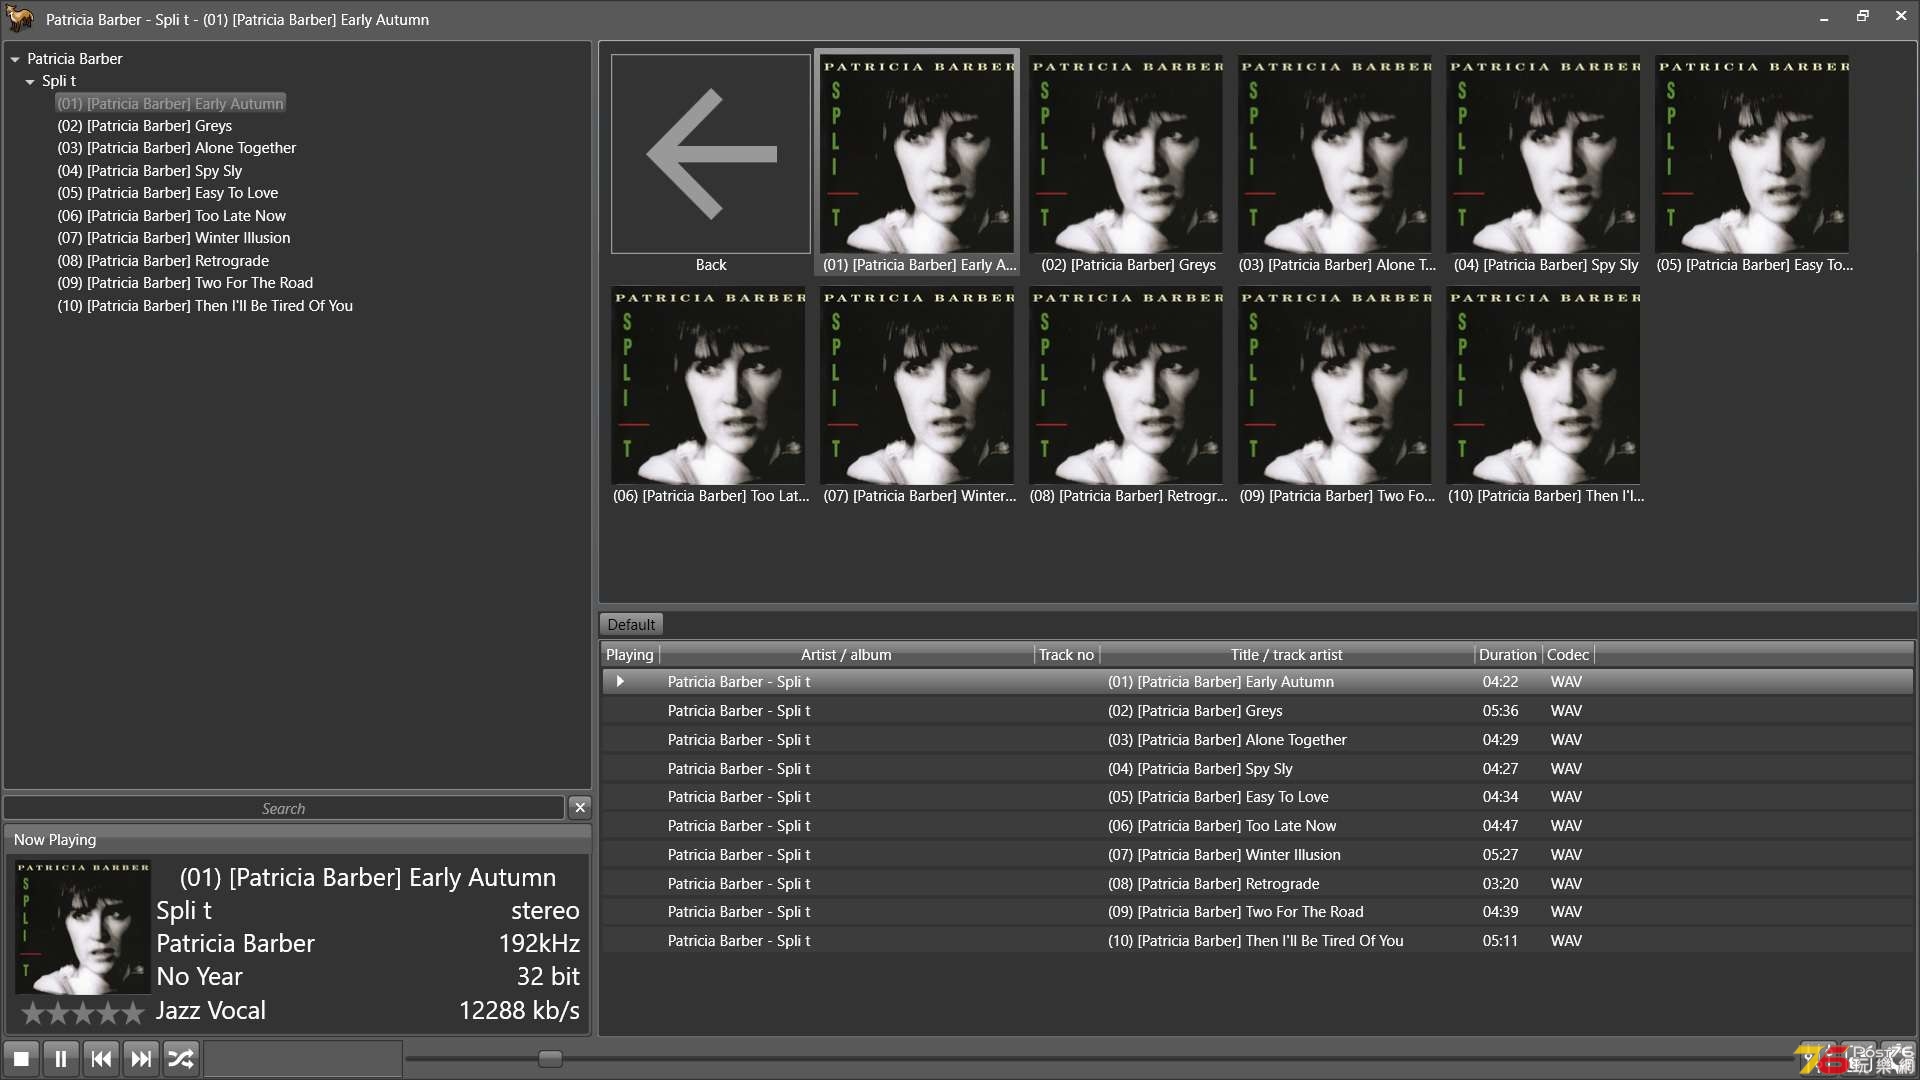Sort by Codec column header
The image size is (1920, 1080).
[1568, 655]
